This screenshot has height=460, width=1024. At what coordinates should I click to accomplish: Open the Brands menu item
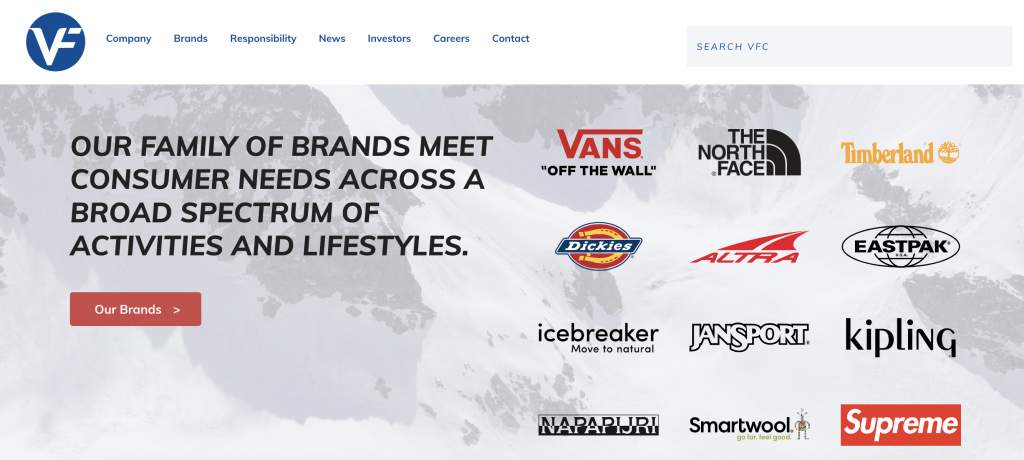tap(191, 39)
